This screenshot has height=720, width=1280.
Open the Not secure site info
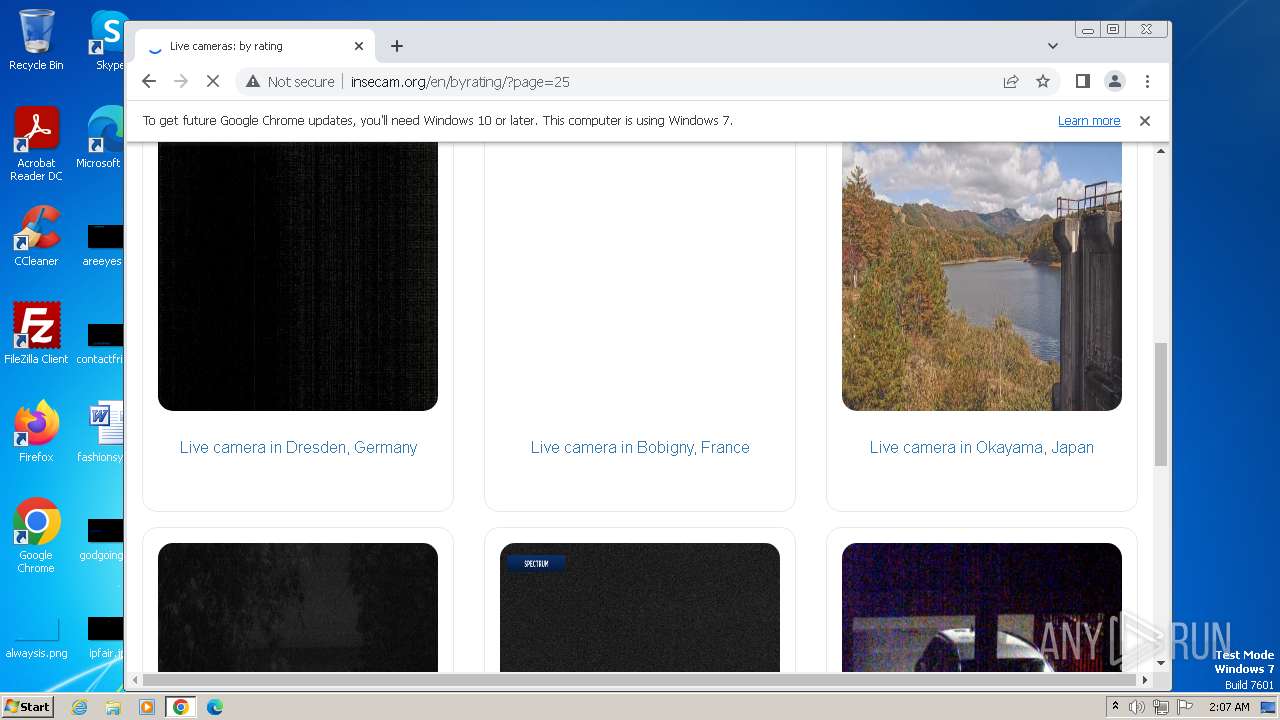pos(290,82)
